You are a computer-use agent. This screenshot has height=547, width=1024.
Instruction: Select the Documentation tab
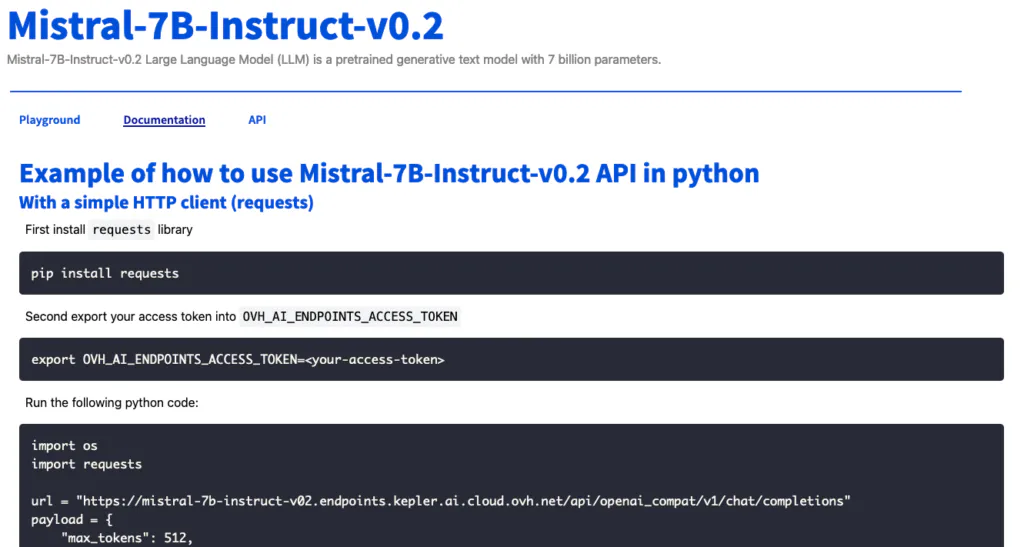tap(164, 120)
